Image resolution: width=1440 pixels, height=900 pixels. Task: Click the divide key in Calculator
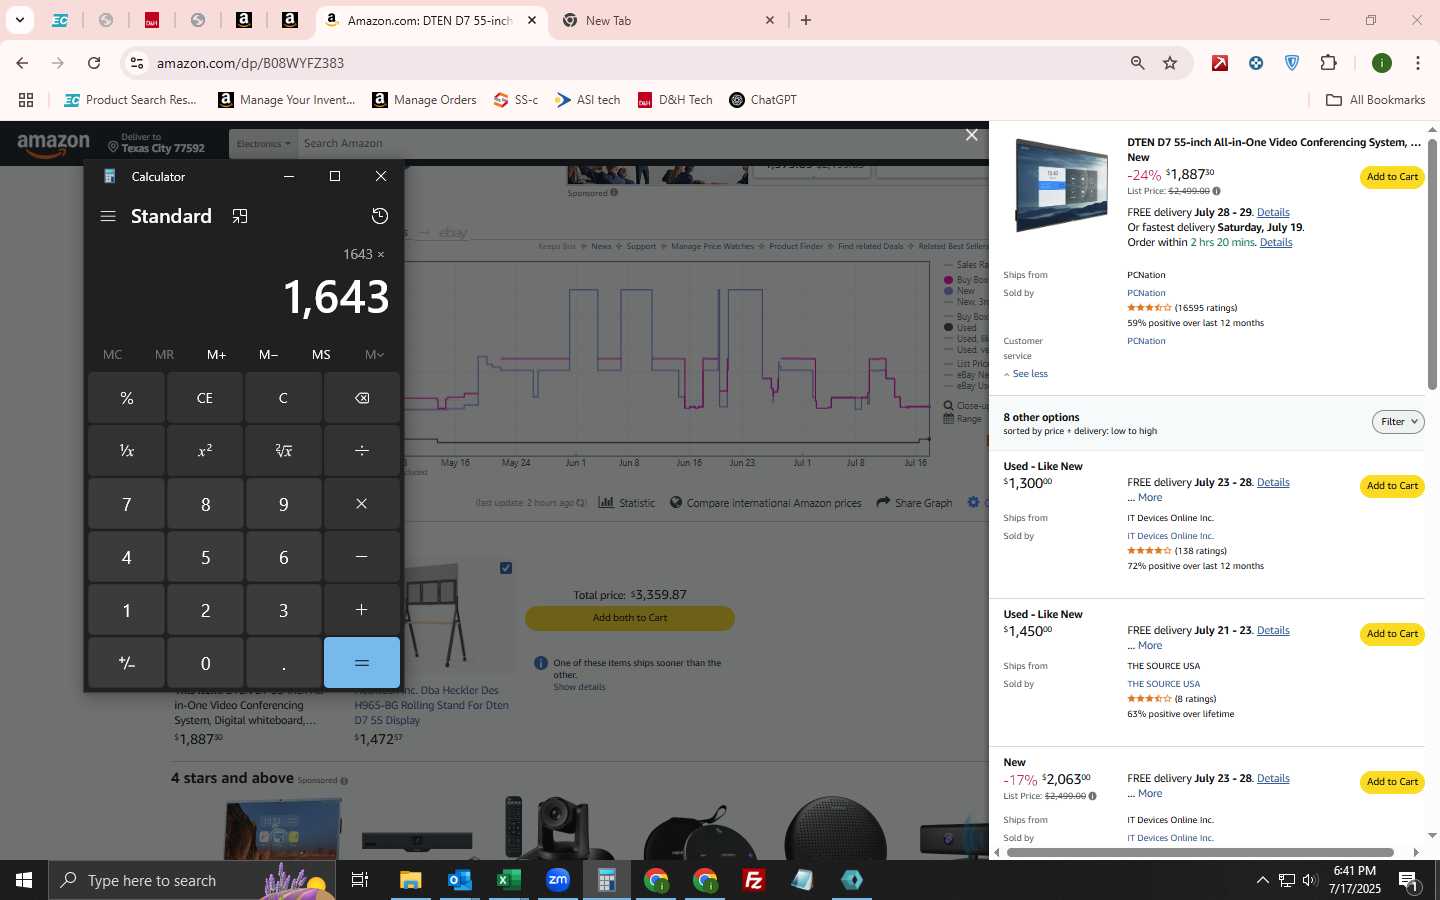(362, 451)
